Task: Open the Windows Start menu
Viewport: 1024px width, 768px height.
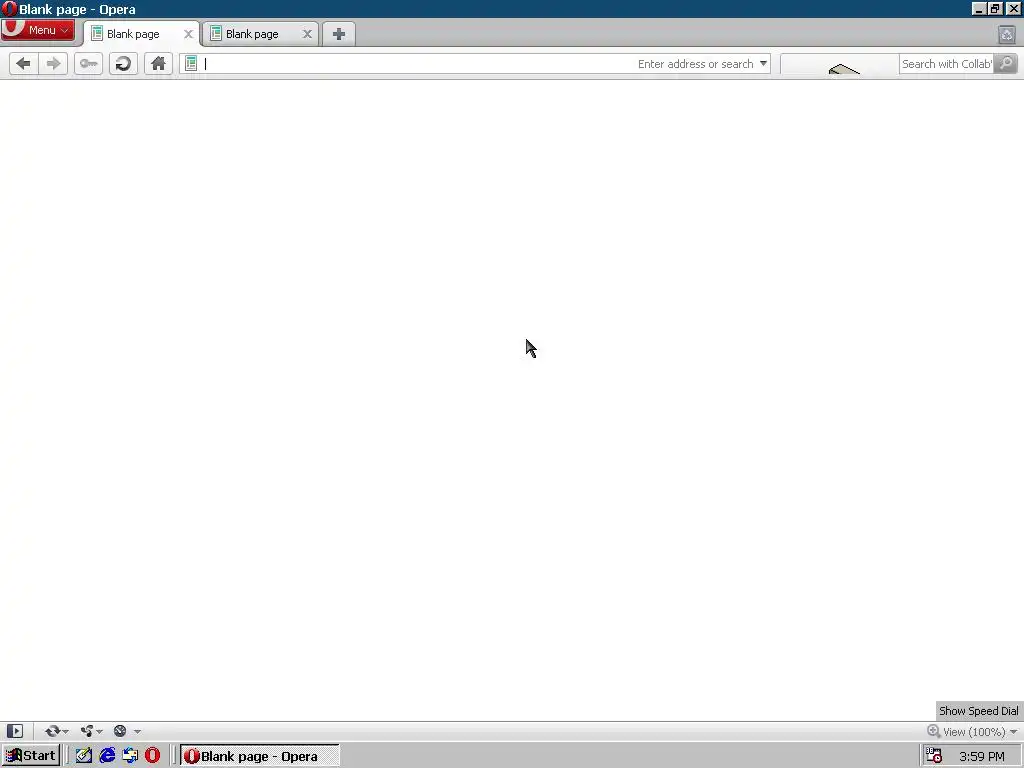Action: point(31,756)
